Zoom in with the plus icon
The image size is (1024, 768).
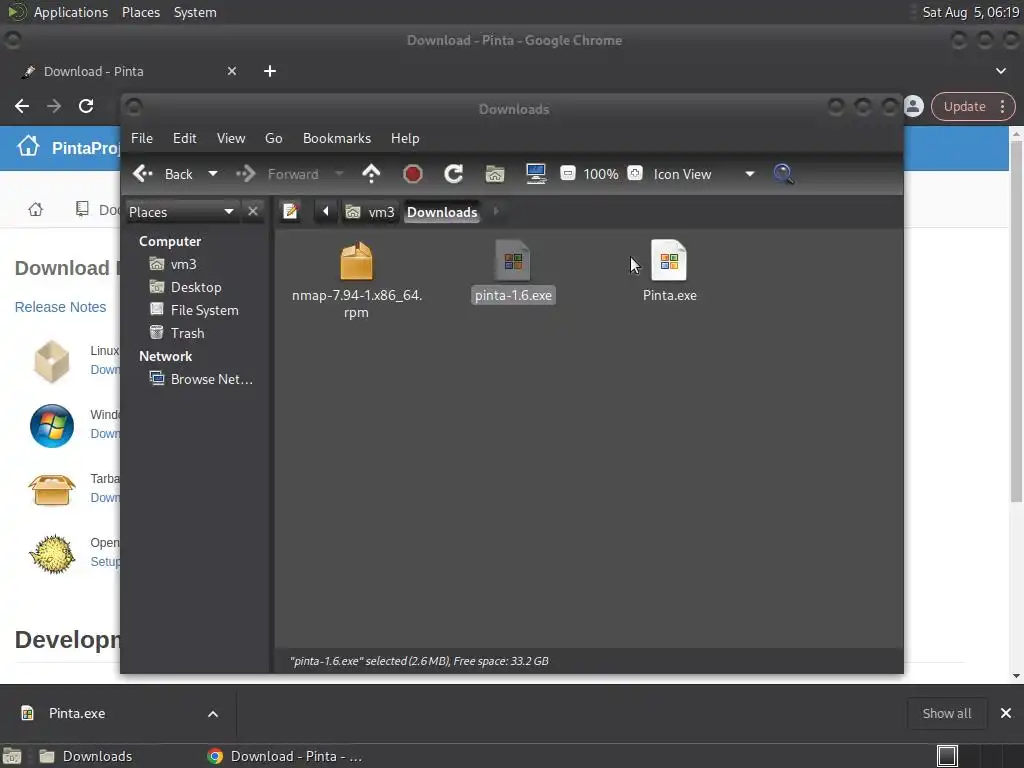click(635, 174)
